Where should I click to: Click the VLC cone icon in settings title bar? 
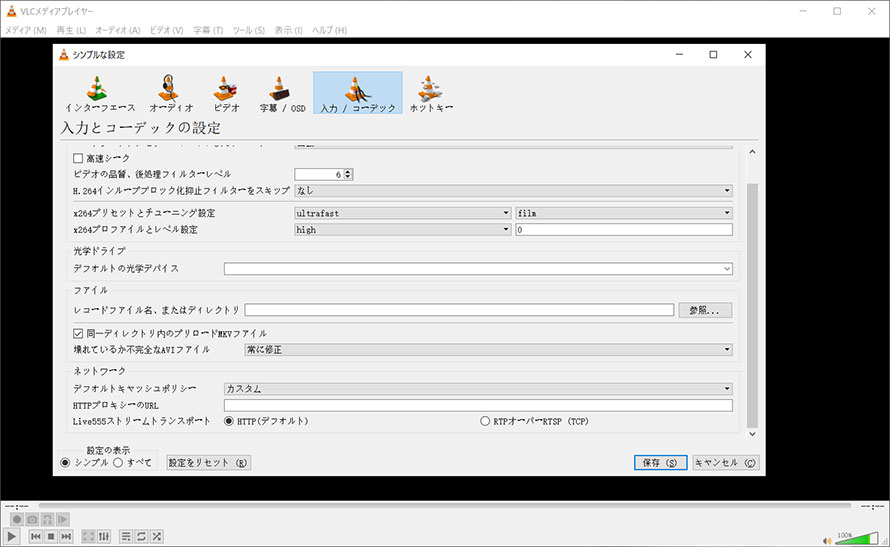coord(64,54)
